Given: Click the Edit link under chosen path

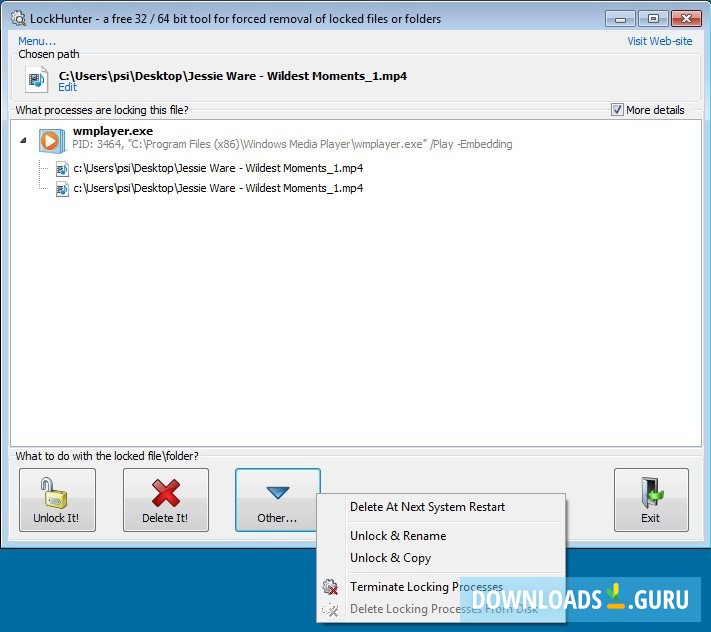Looking at the screenshot, I should [x=67, y=87].
